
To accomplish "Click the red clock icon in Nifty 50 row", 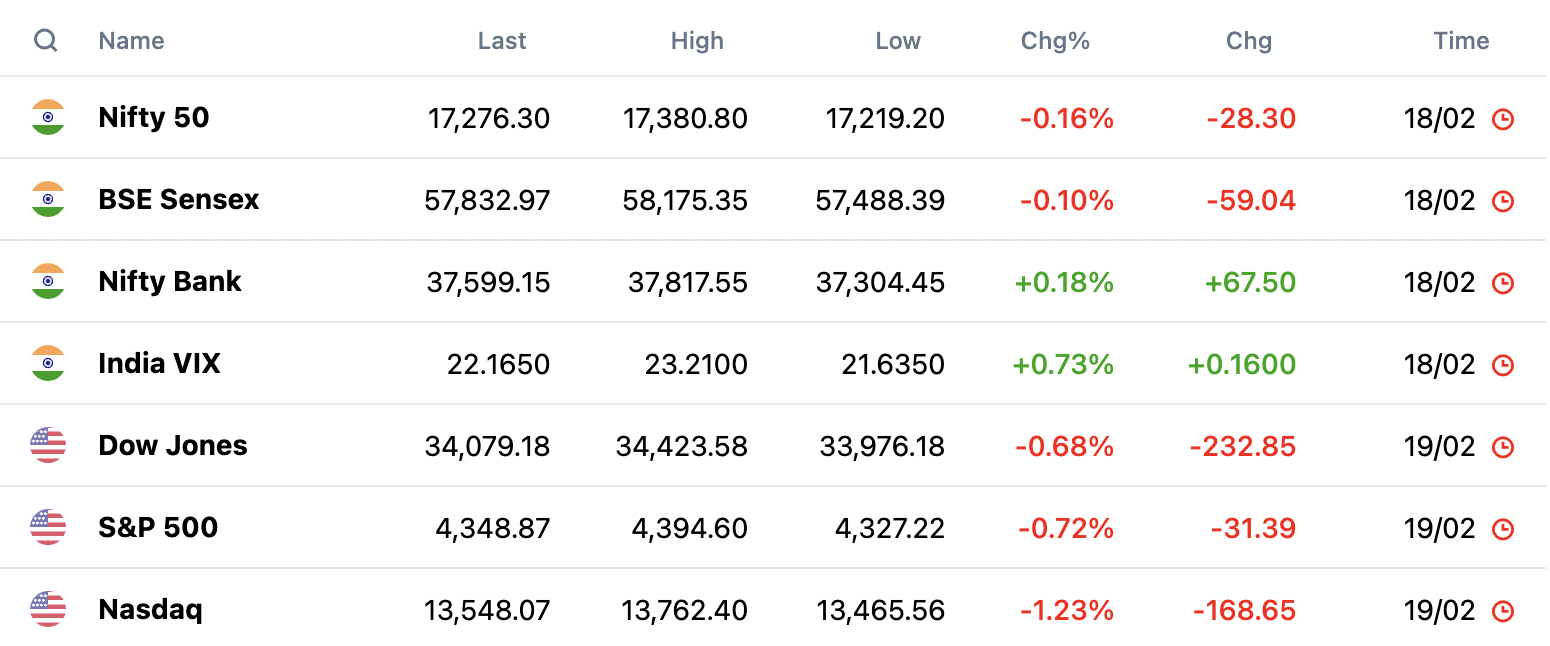I will [x=1502, y=119].
